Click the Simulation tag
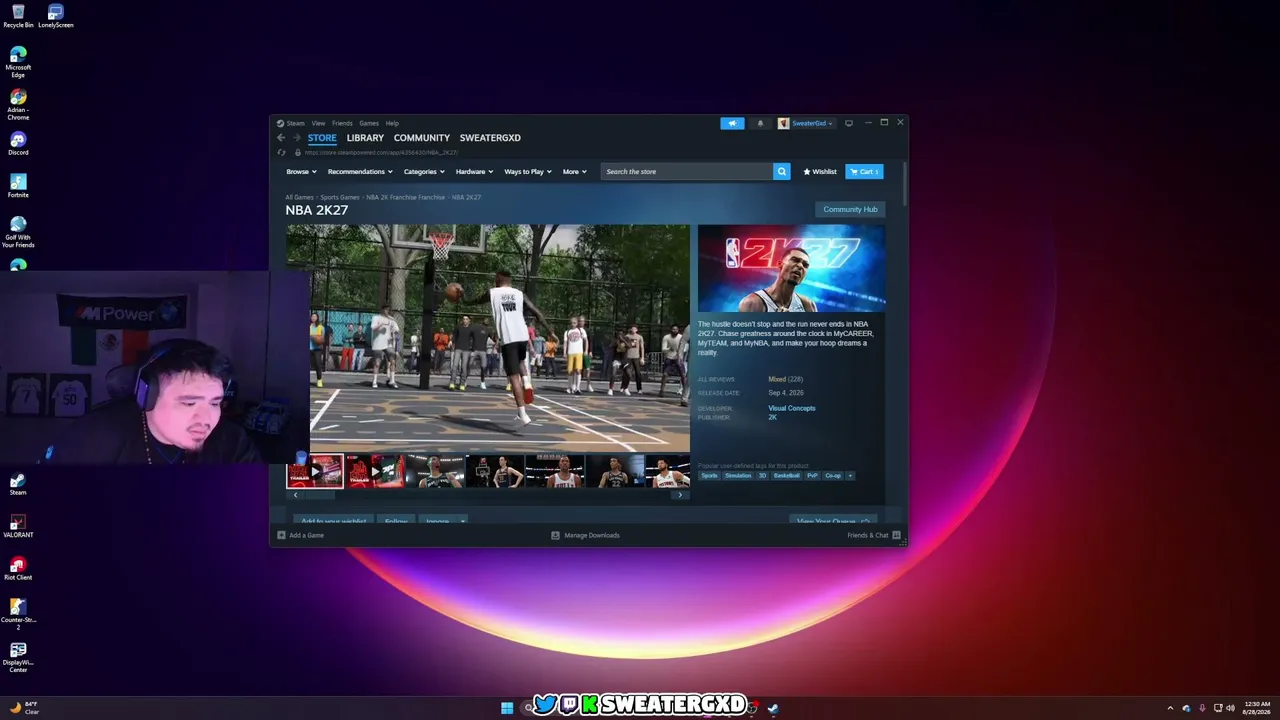1280x720 pixels. 738,476
